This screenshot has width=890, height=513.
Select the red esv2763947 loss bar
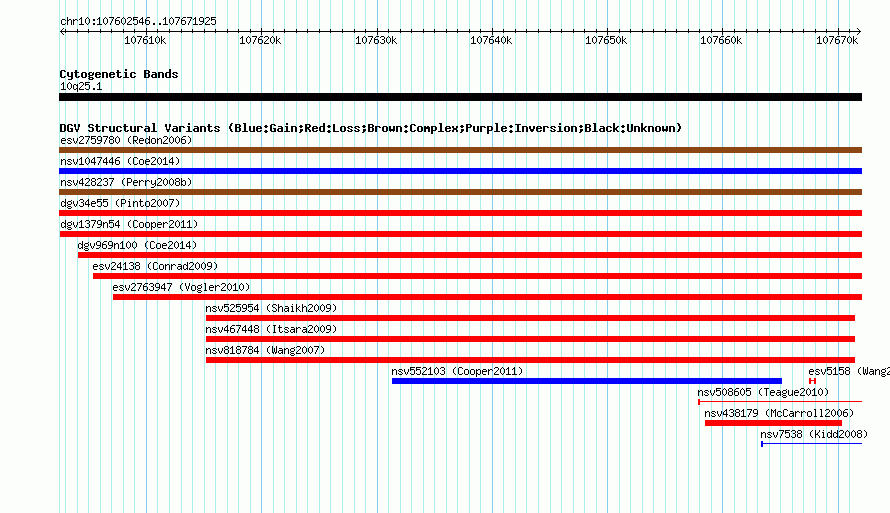pyautogui.click(x=488, y=297)
